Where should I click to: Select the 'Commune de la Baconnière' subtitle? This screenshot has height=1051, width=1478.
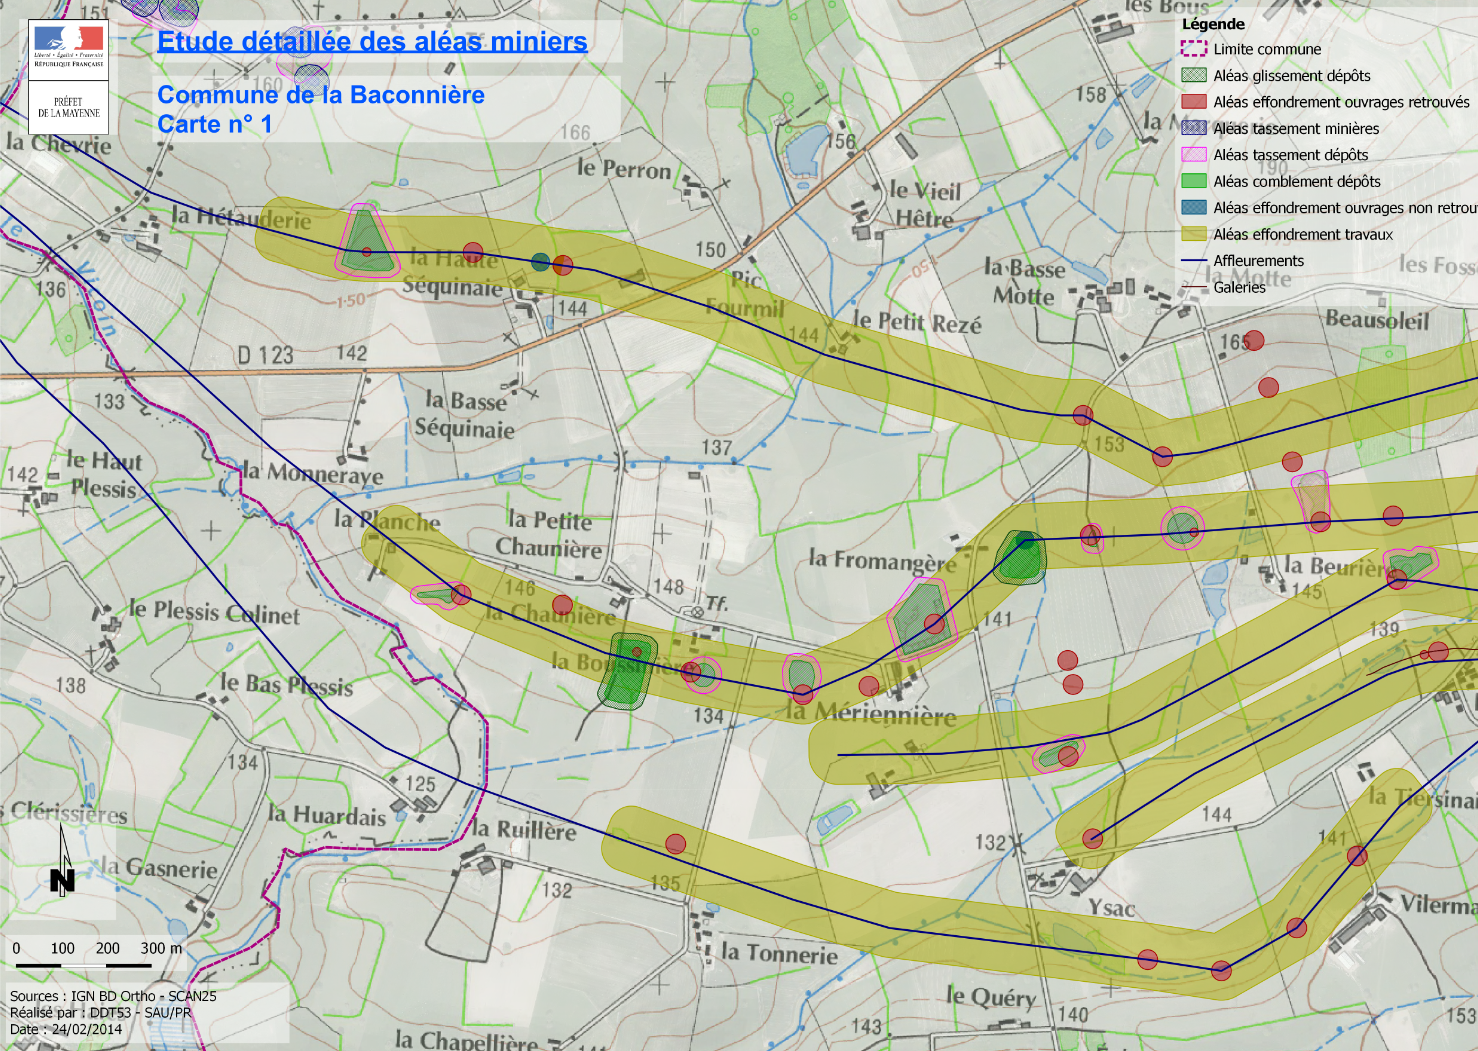point(321,95)
